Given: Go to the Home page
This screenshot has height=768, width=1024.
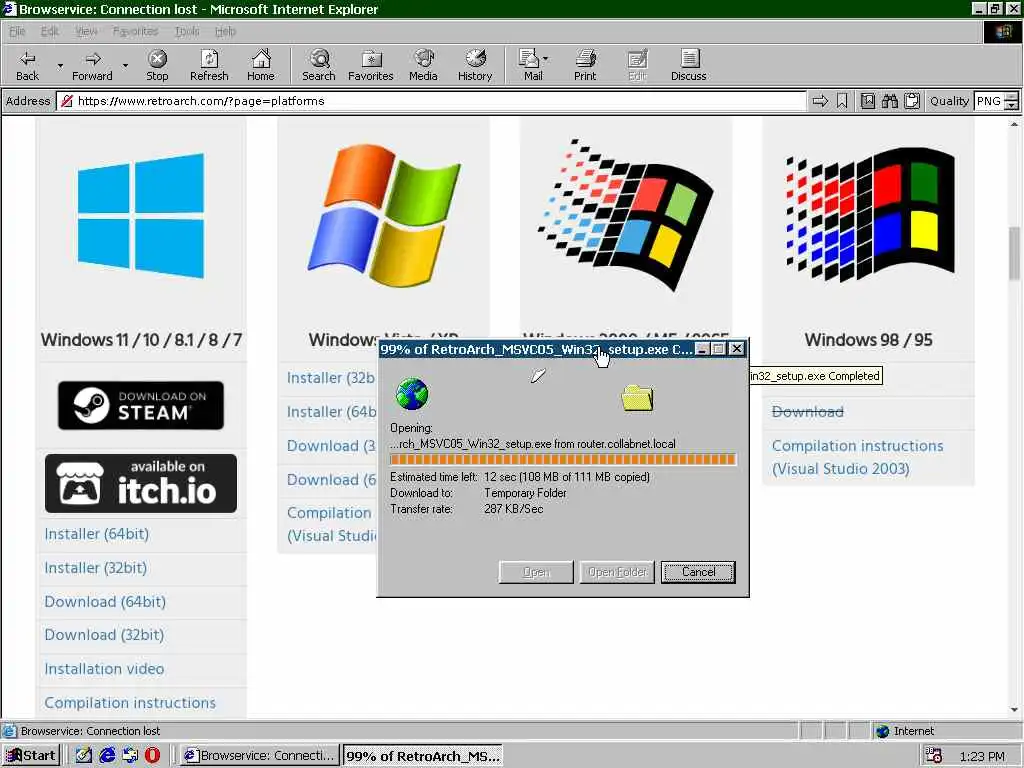Looking at the screenshot, I should point(261,65).
